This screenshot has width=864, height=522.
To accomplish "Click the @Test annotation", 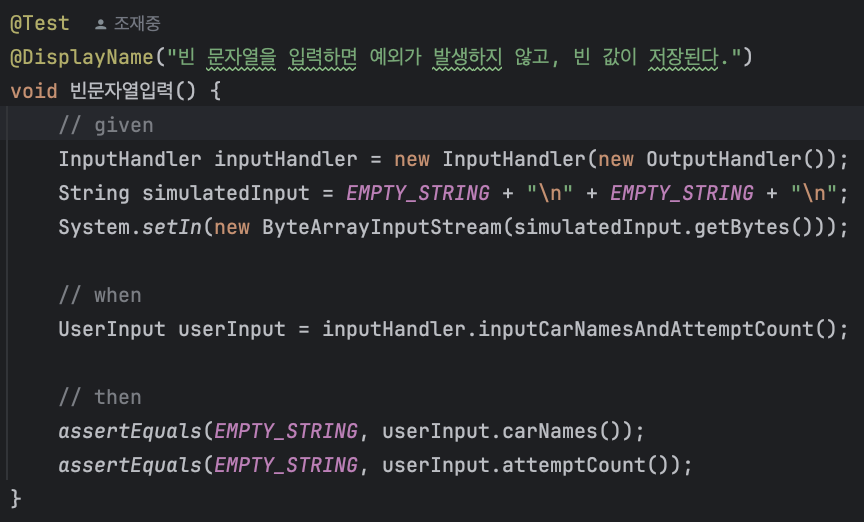I will click(x=40, y=24).
